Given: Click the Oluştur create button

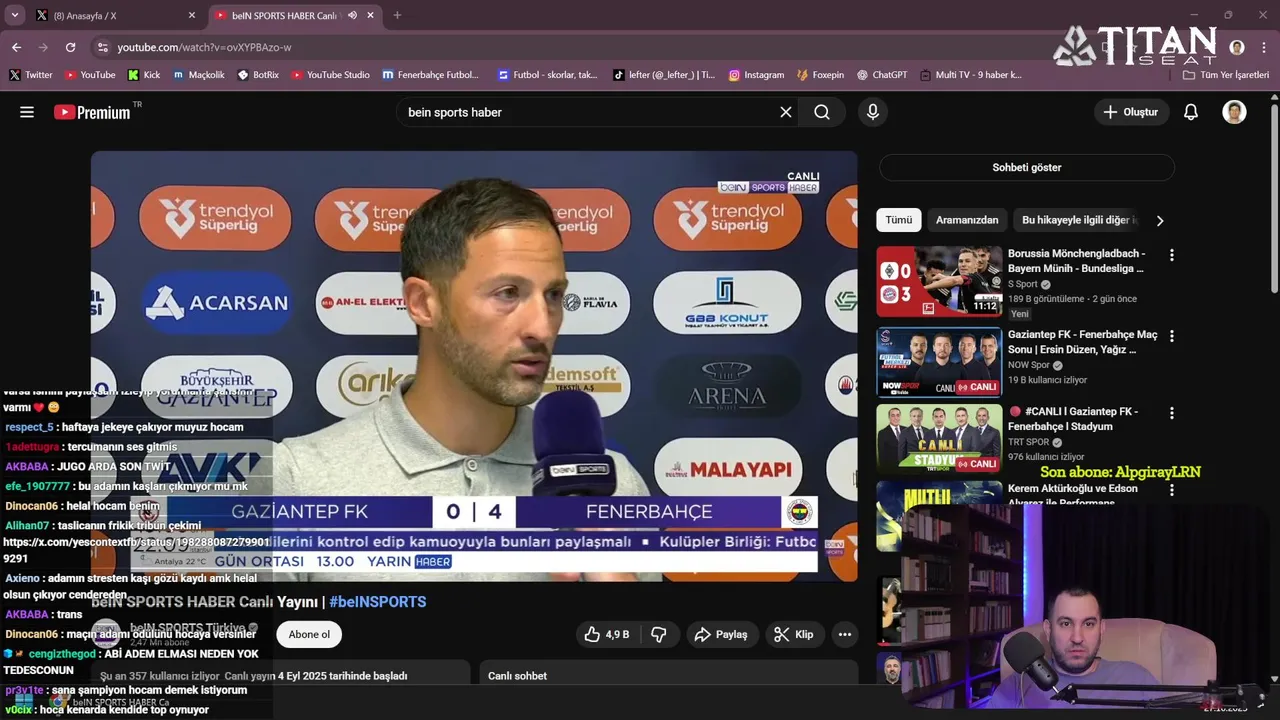Looking at the screenshot, I should pos(1131,112).
